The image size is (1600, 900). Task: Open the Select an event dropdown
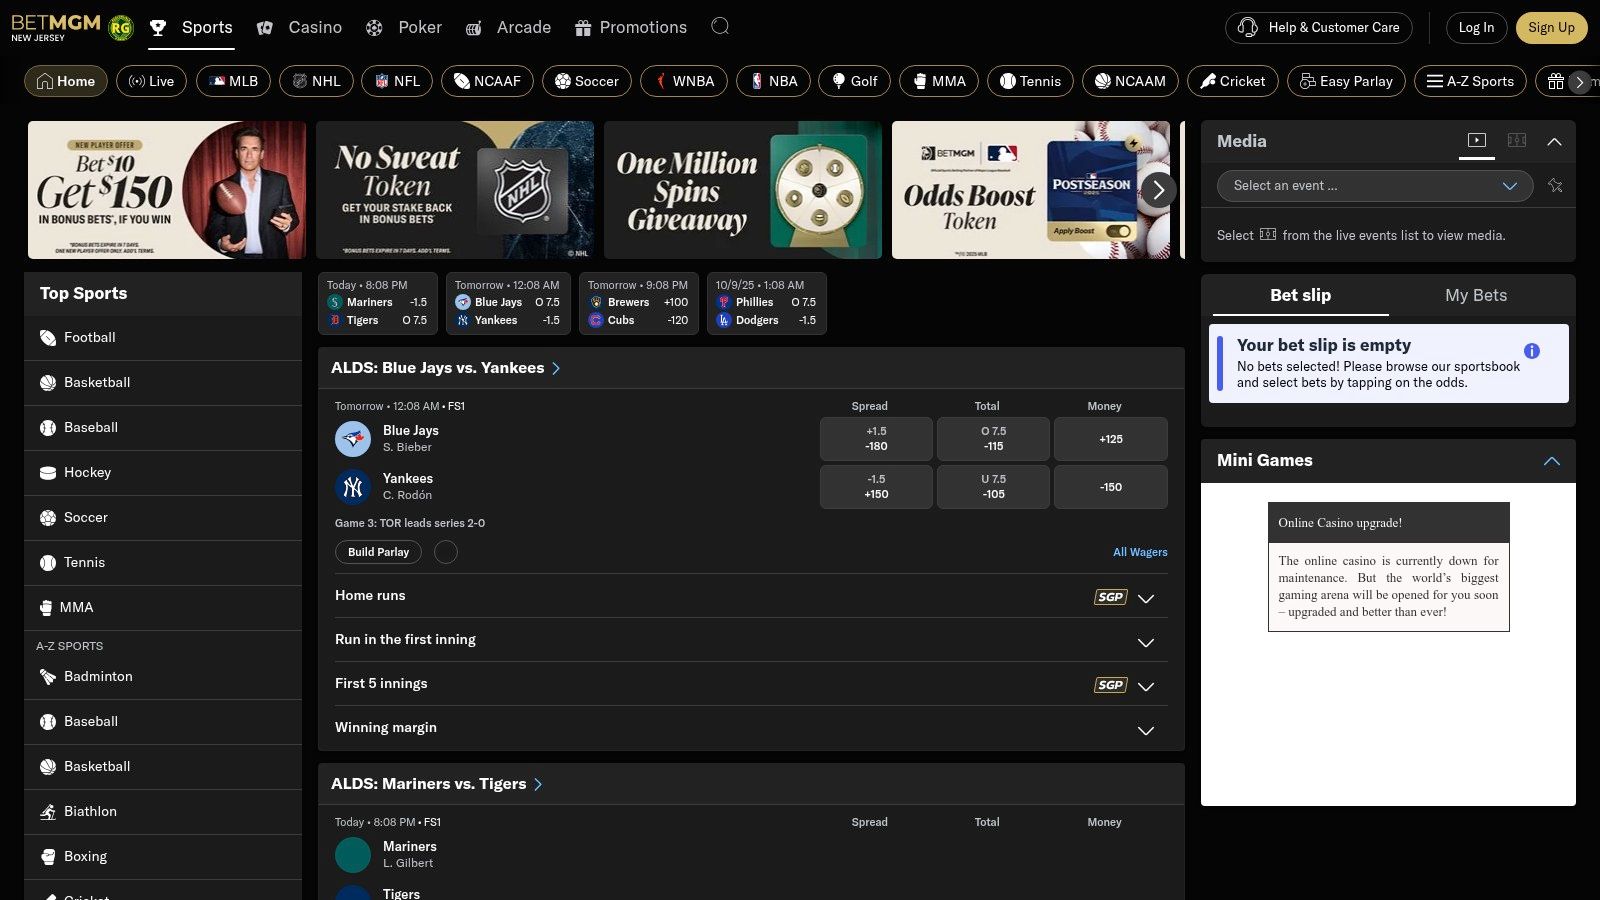tap(1373, 186)
